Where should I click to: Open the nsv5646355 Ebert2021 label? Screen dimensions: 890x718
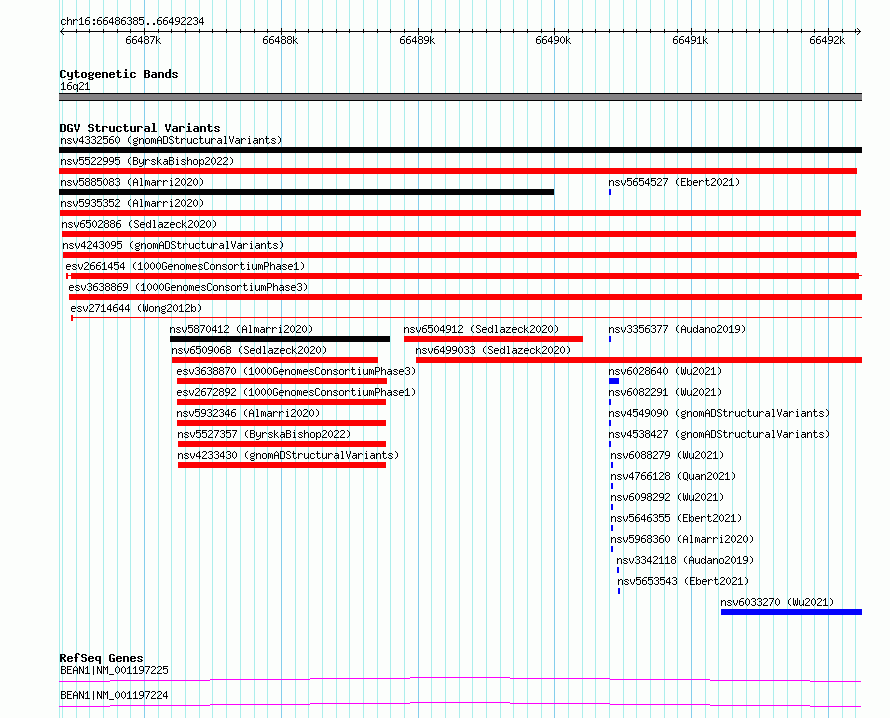(677, 518)
